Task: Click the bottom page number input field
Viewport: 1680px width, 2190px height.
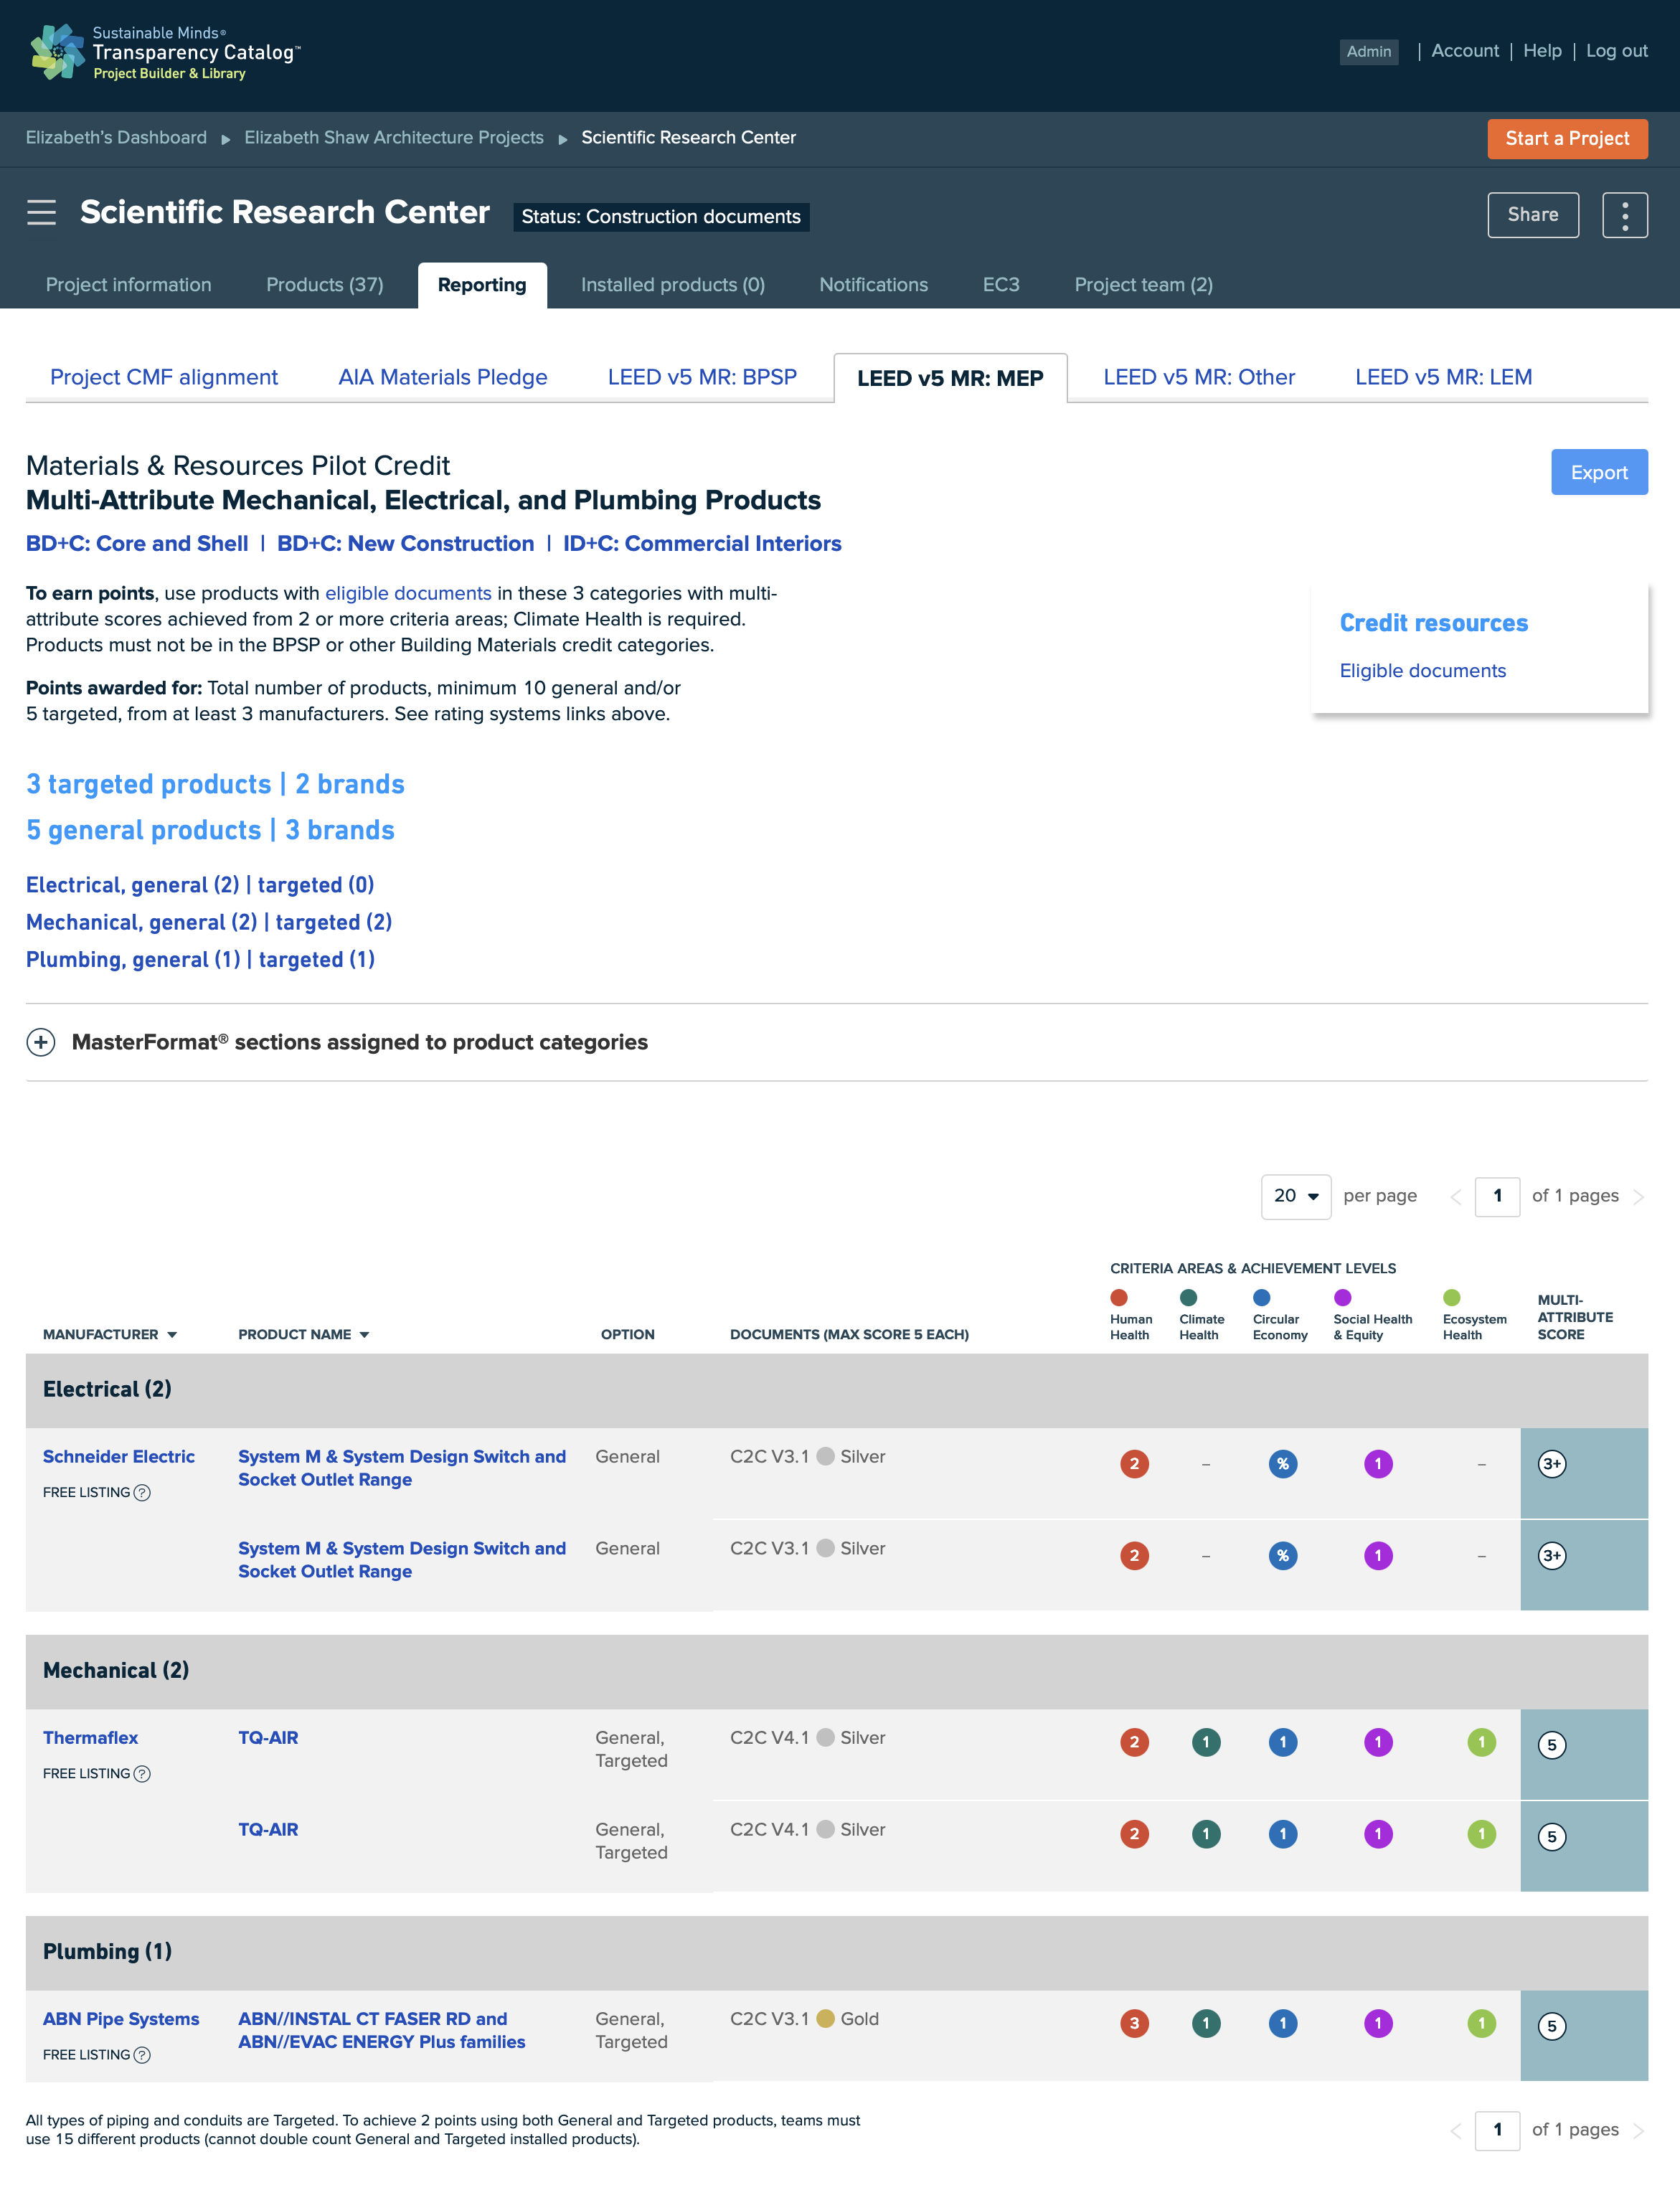Action: [x=1497, y=2130]
